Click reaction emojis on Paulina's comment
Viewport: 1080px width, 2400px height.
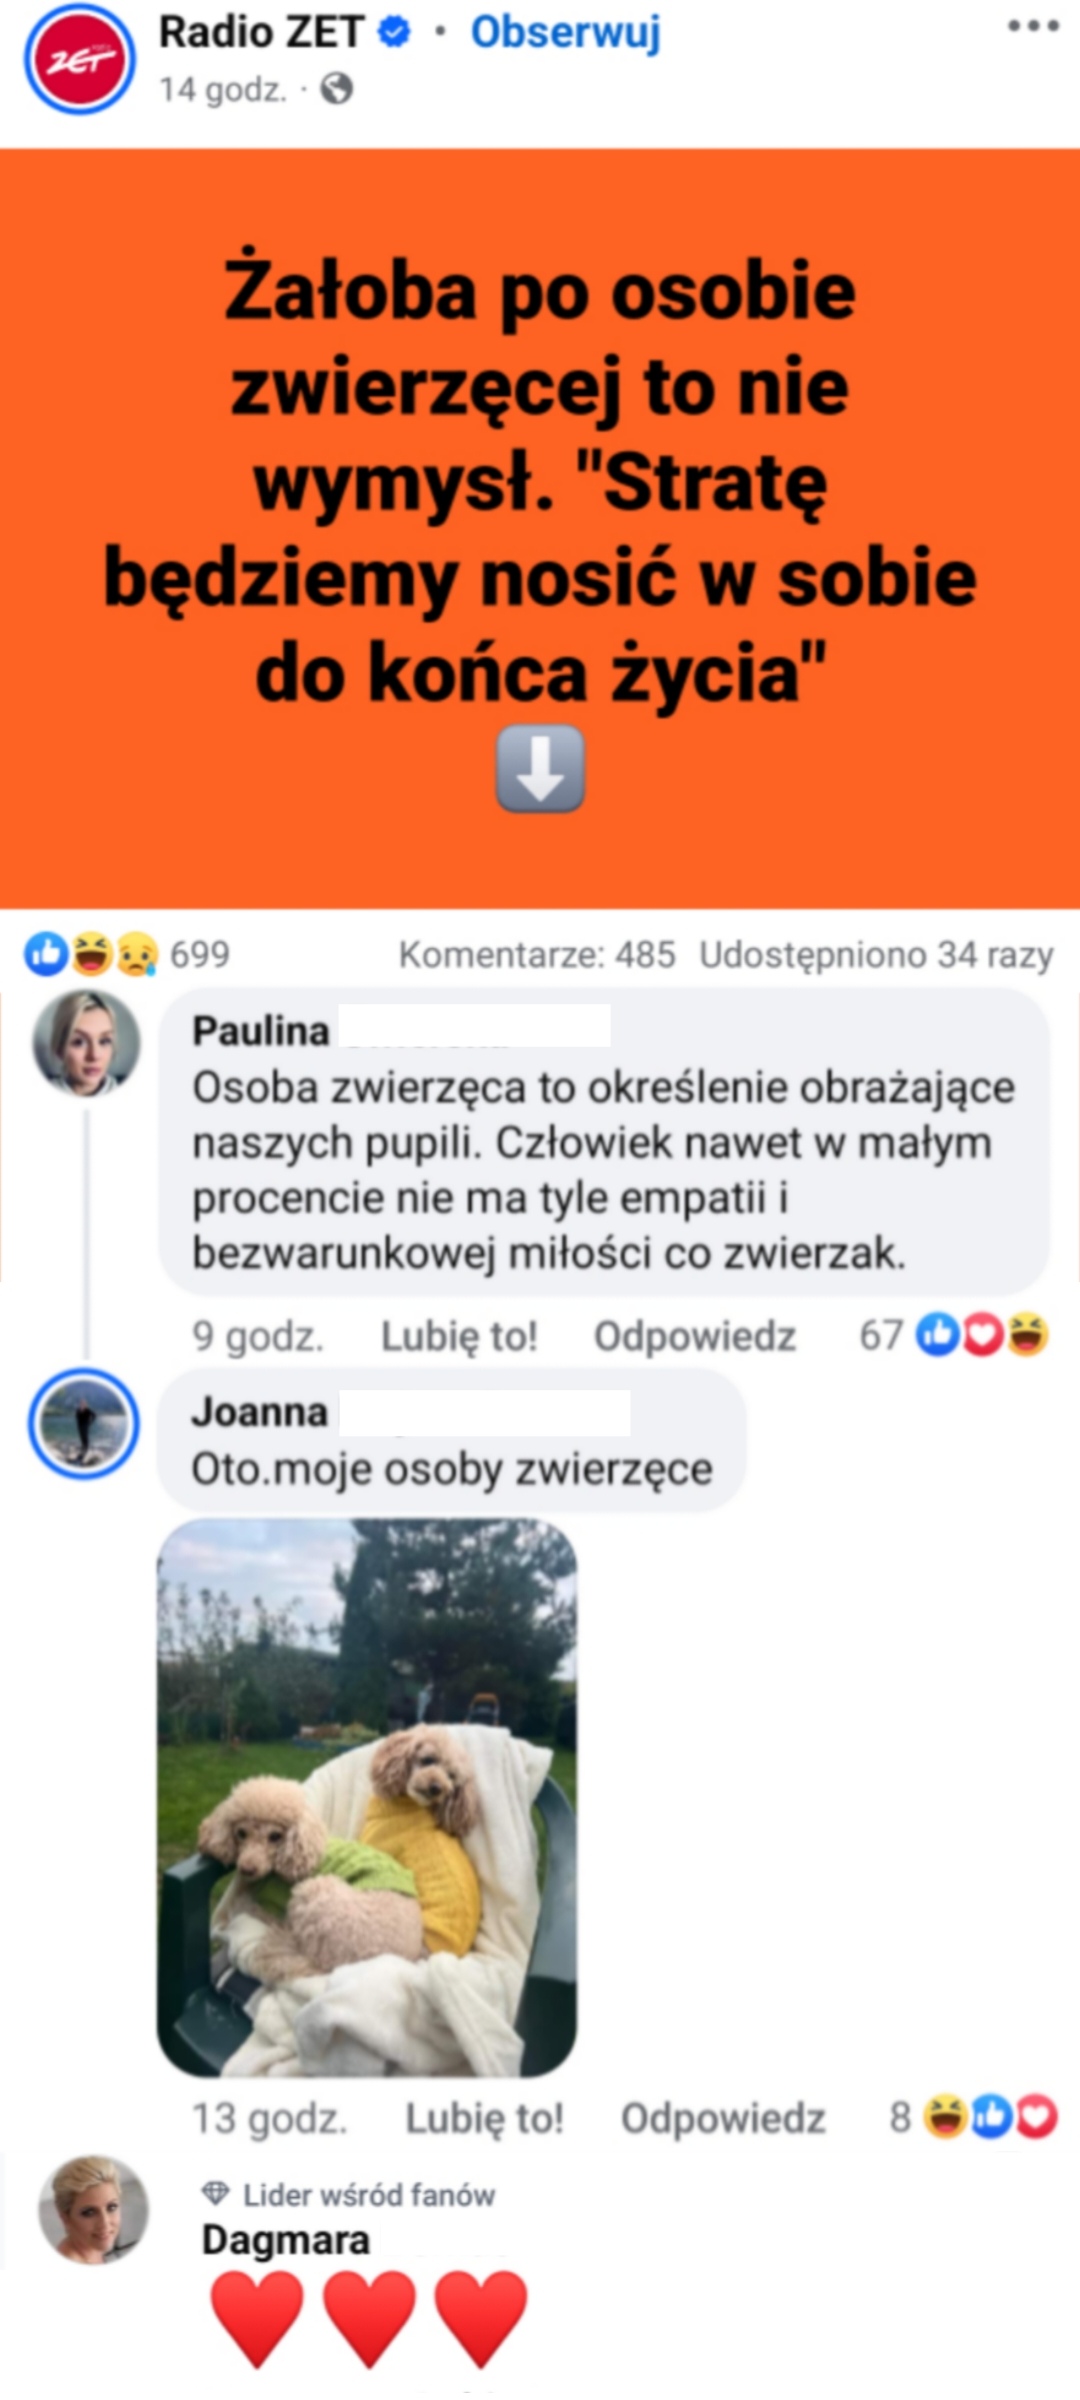pos(982,1335)
